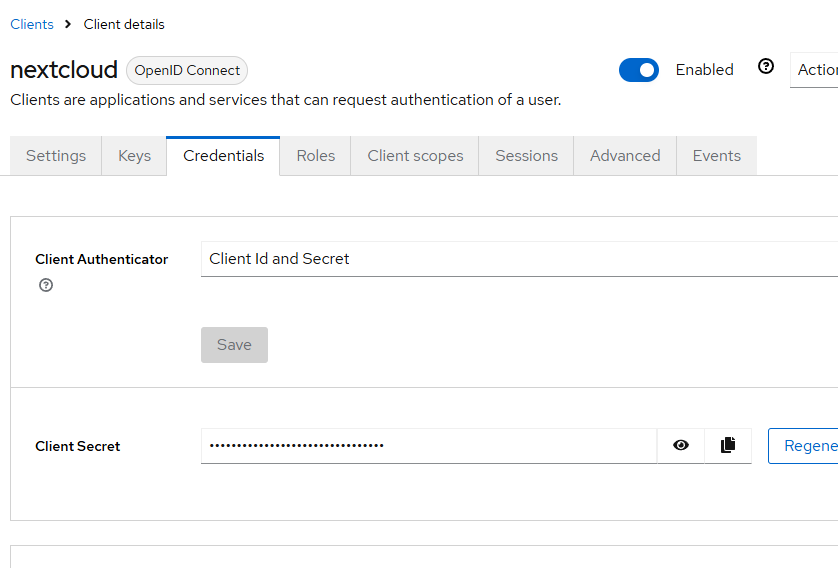
Task: Reveal the client secret with eye icon
Action: point(681,446)
